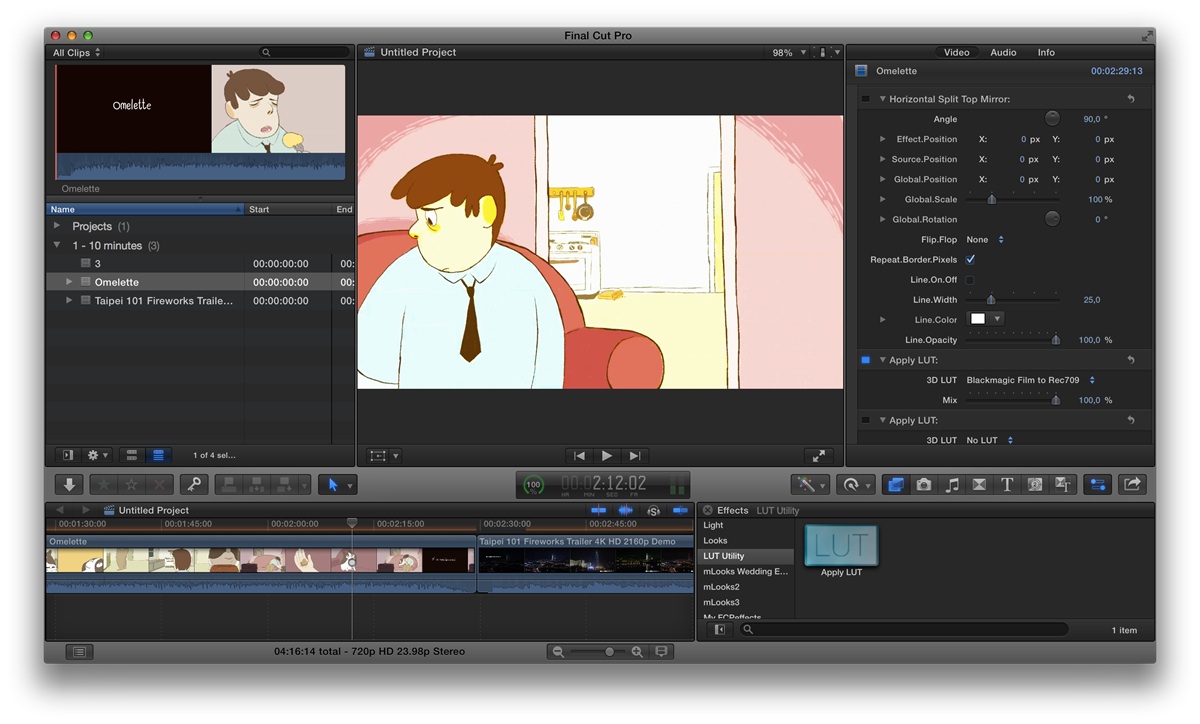Viewport: 1200px width, 724px height.
Task: Toggle timeline snapping button
Action: tap(680, 510)
